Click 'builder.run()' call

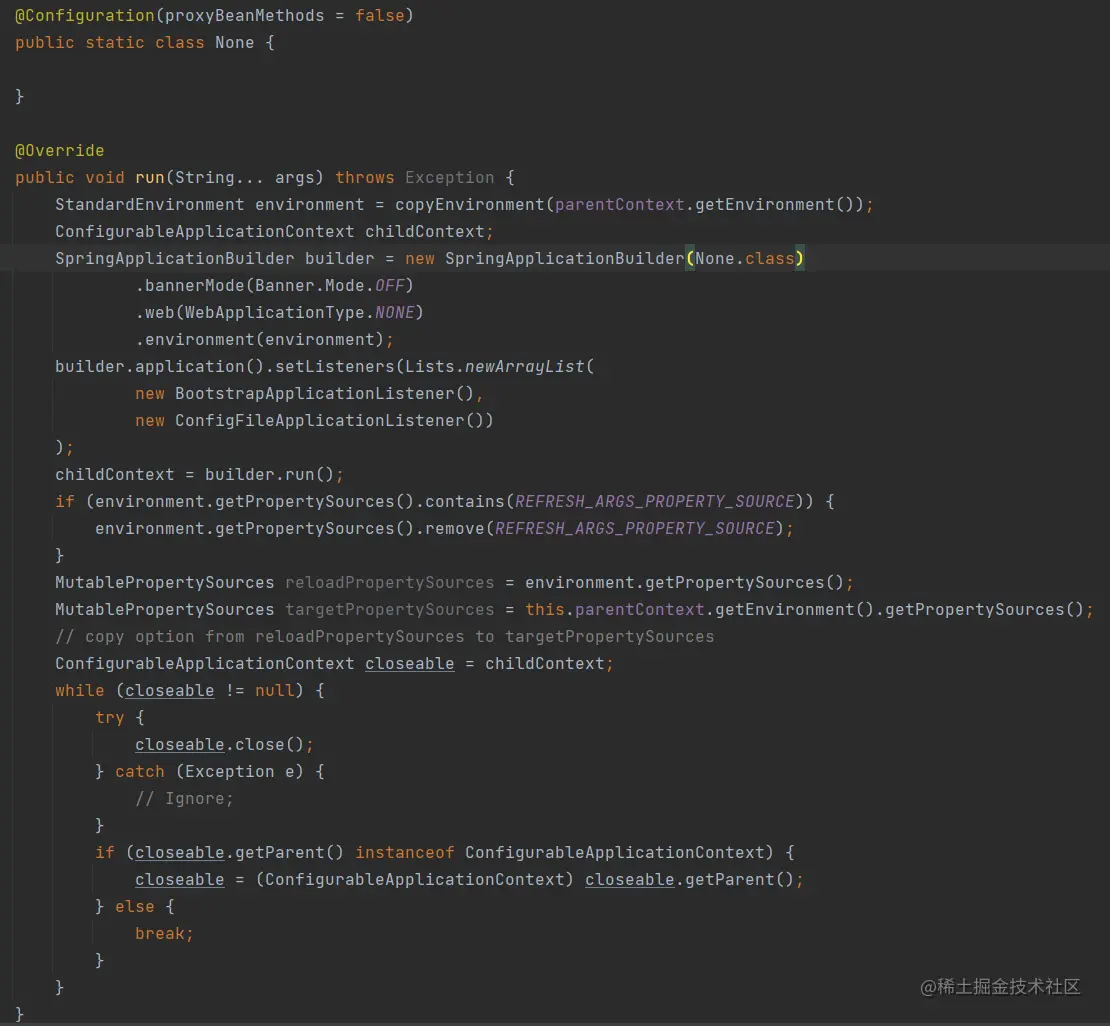coord(269,474)
